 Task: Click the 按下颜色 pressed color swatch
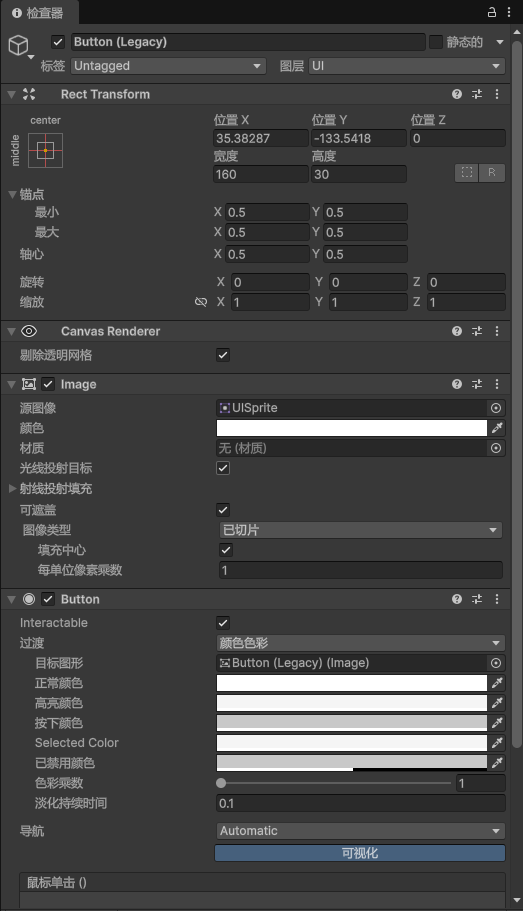pos(352,723)
